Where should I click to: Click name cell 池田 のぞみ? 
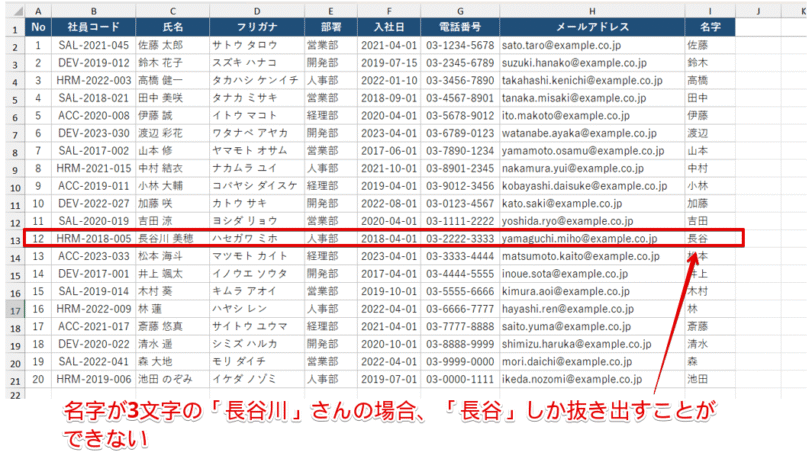tap(172, 379)
